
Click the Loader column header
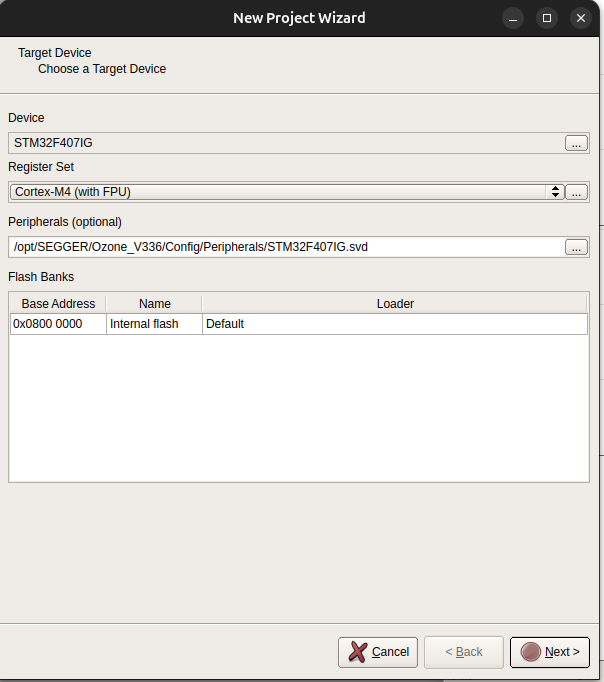(x=395, y=303)
